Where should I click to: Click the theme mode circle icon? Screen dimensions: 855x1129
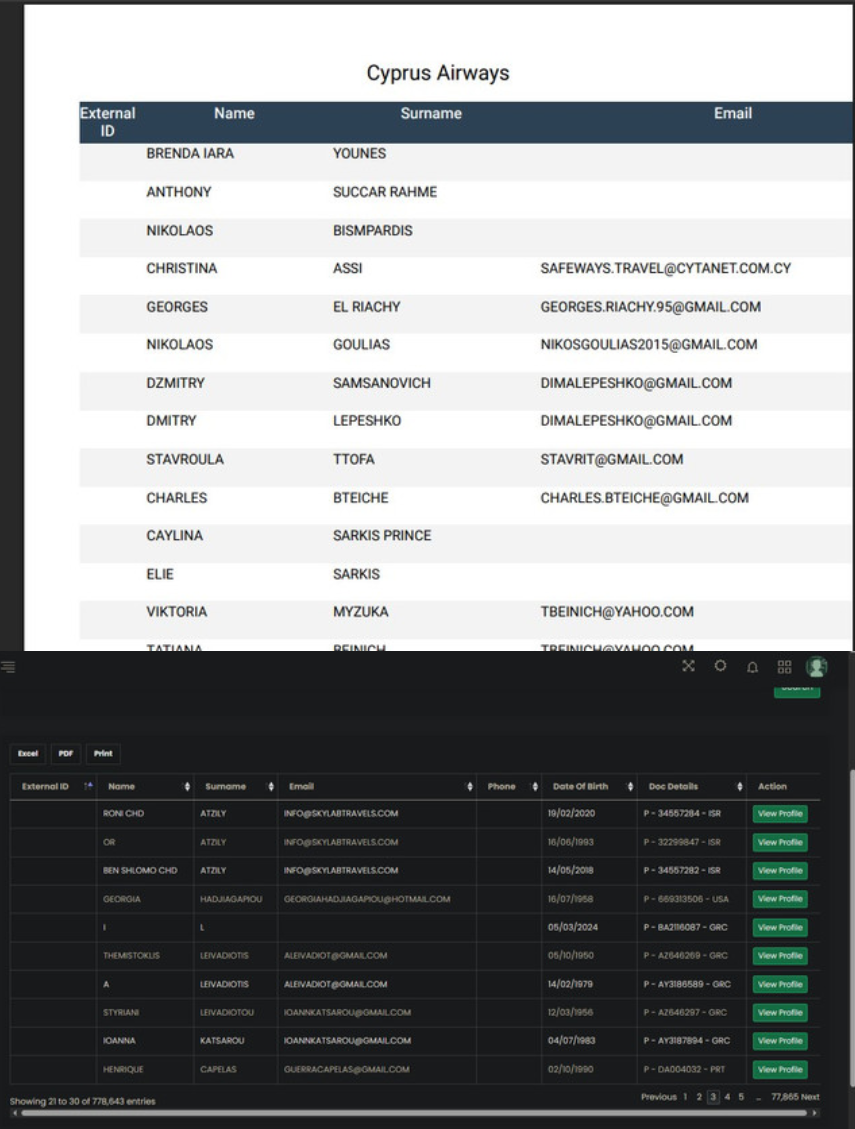tap(720, 666)
